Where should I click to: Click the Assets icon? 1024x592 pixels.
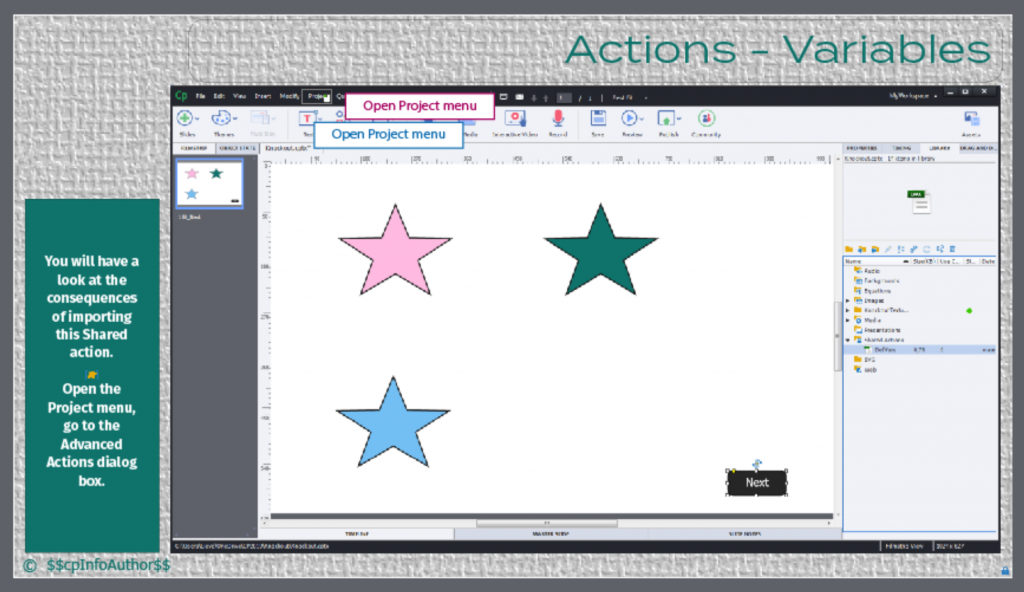pos(971,118)
